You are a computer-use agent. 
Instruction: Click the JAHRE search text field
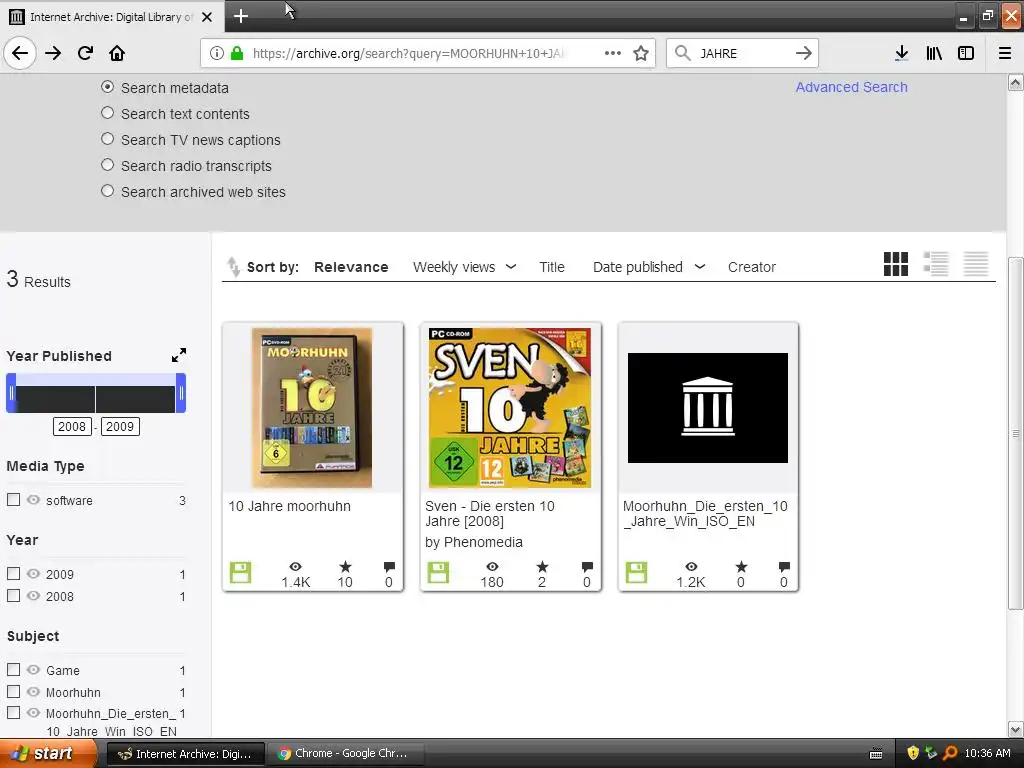coord(743,53)
